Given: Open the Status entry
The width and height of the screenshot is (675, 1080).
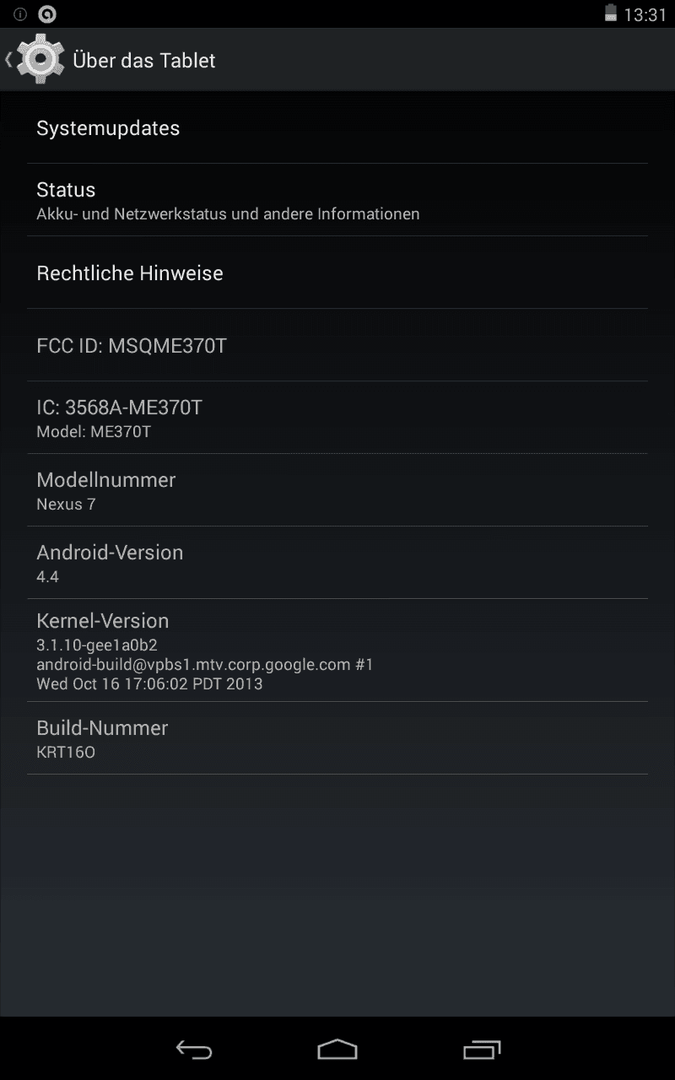Looking at the screenshot, I should (338, 200).
